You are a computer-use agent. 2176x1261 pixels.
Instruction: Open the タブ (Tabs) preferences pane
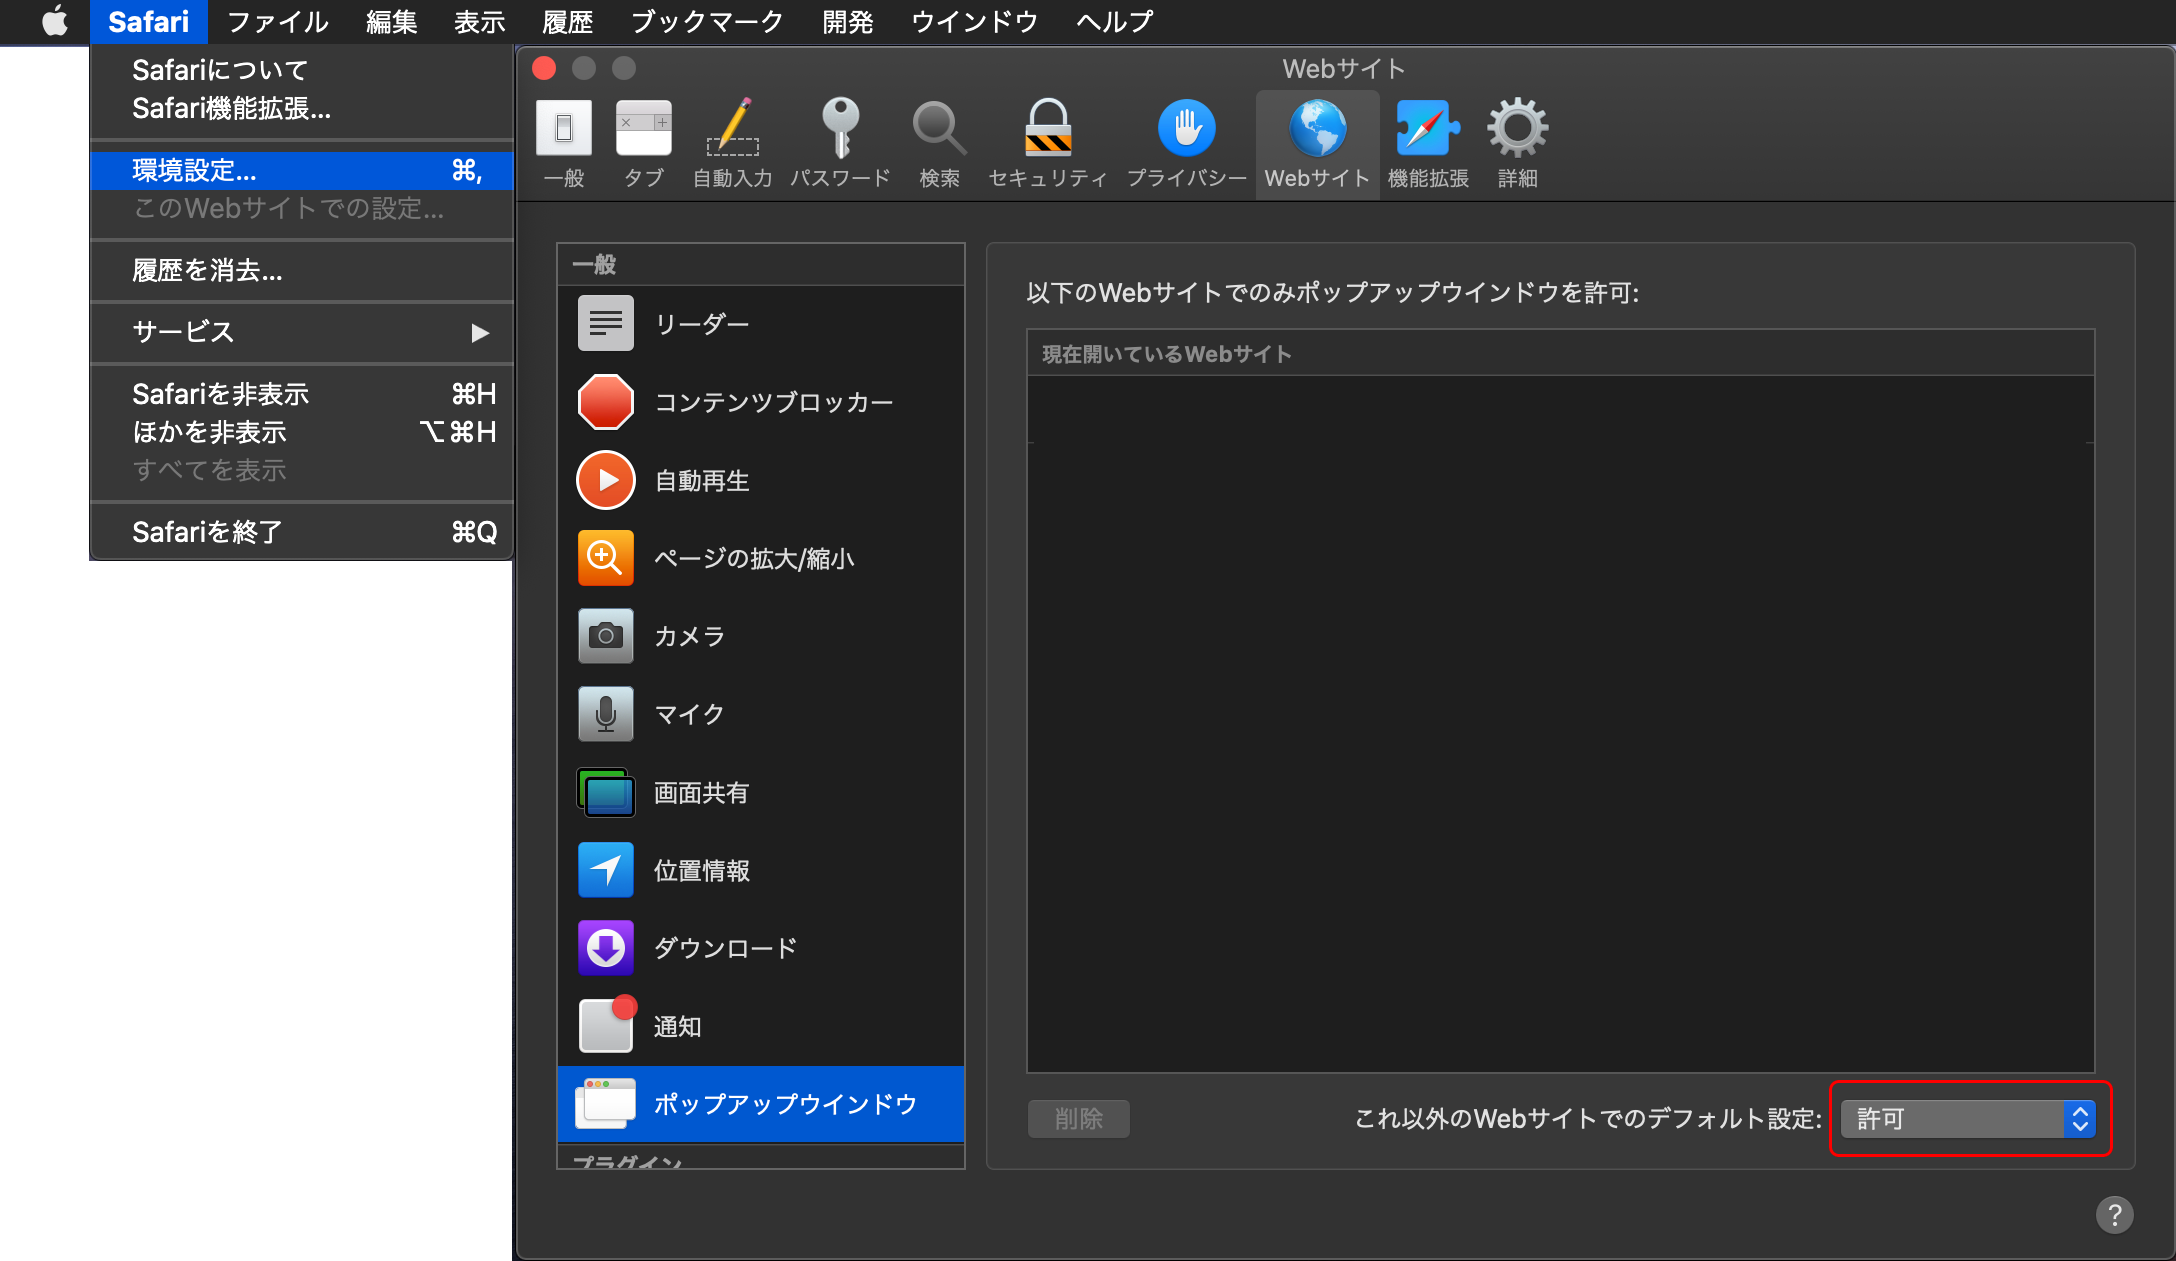click(643, 144)
